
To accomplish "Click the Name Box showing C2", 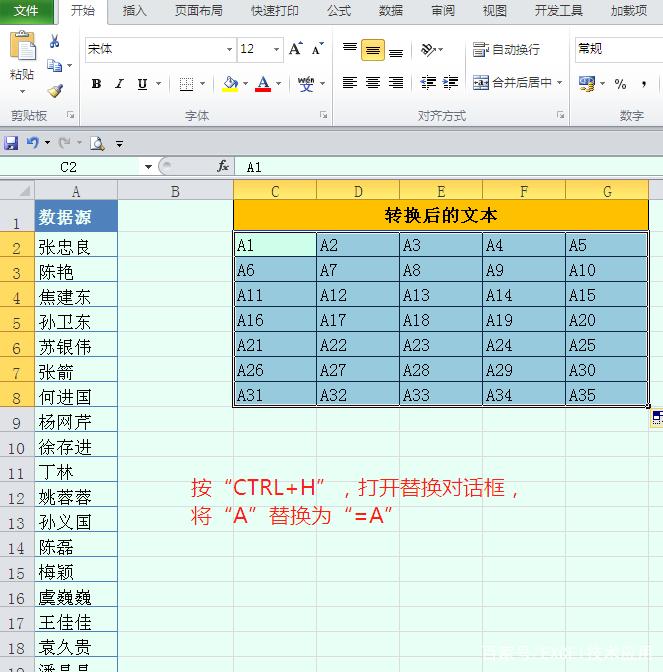I will coord(70,167).
